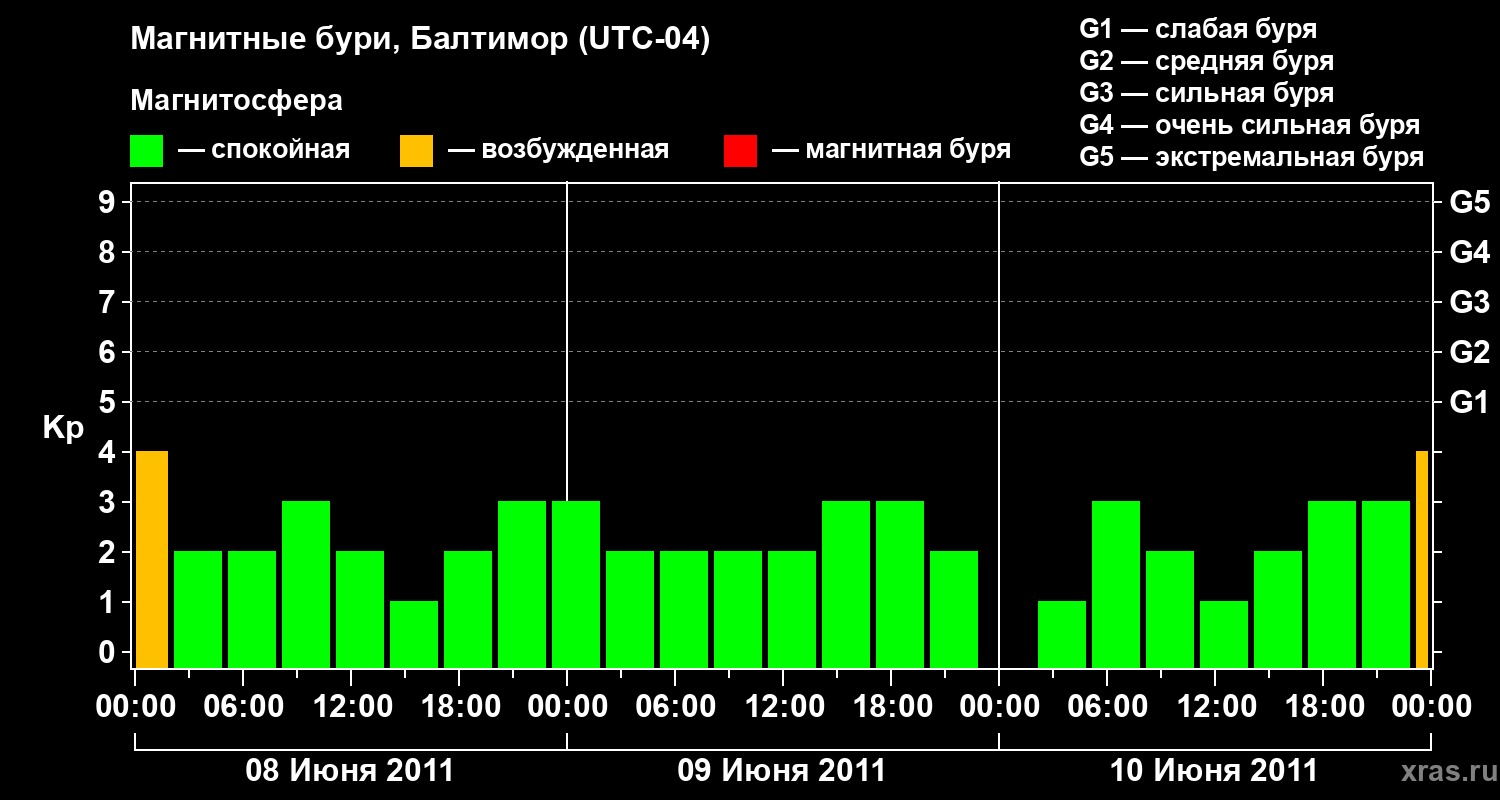Click the '18:00' label of 09 Июня

(x=891, y=707)
